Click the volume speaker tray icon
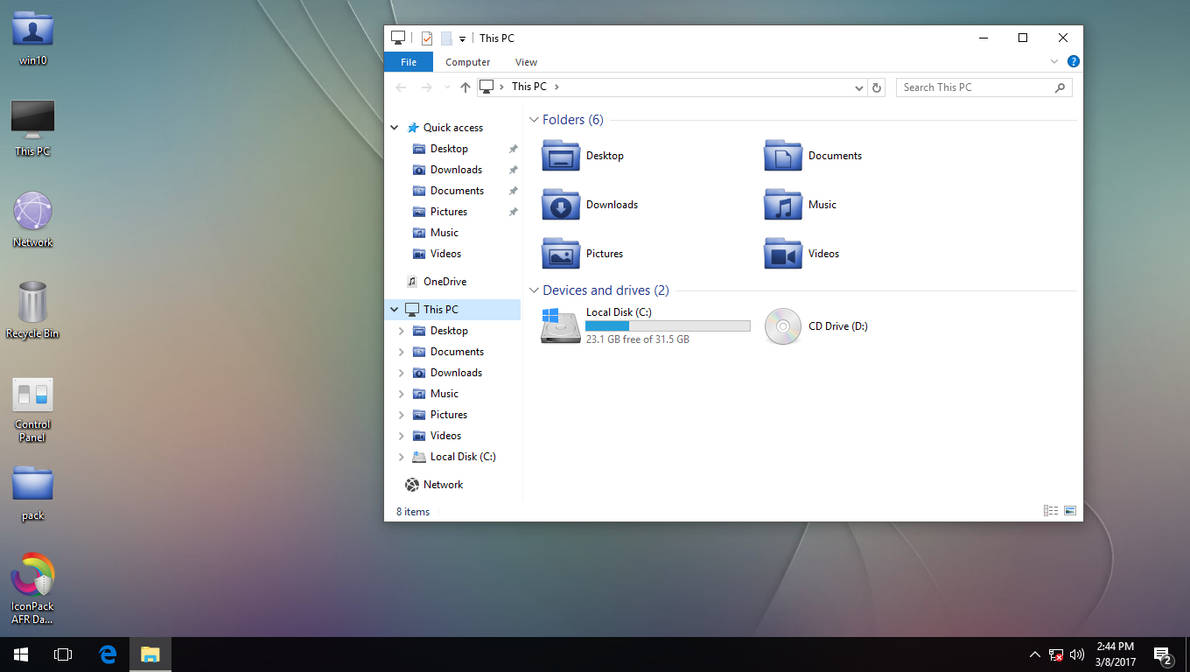The height and width of the screenshot is (672, 1190). pyautogui.click(x=1077, y=655)
